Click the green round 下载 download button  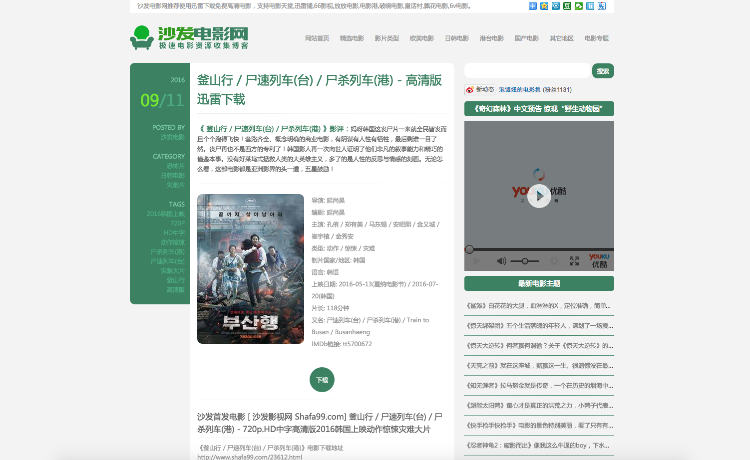[322, 380]
